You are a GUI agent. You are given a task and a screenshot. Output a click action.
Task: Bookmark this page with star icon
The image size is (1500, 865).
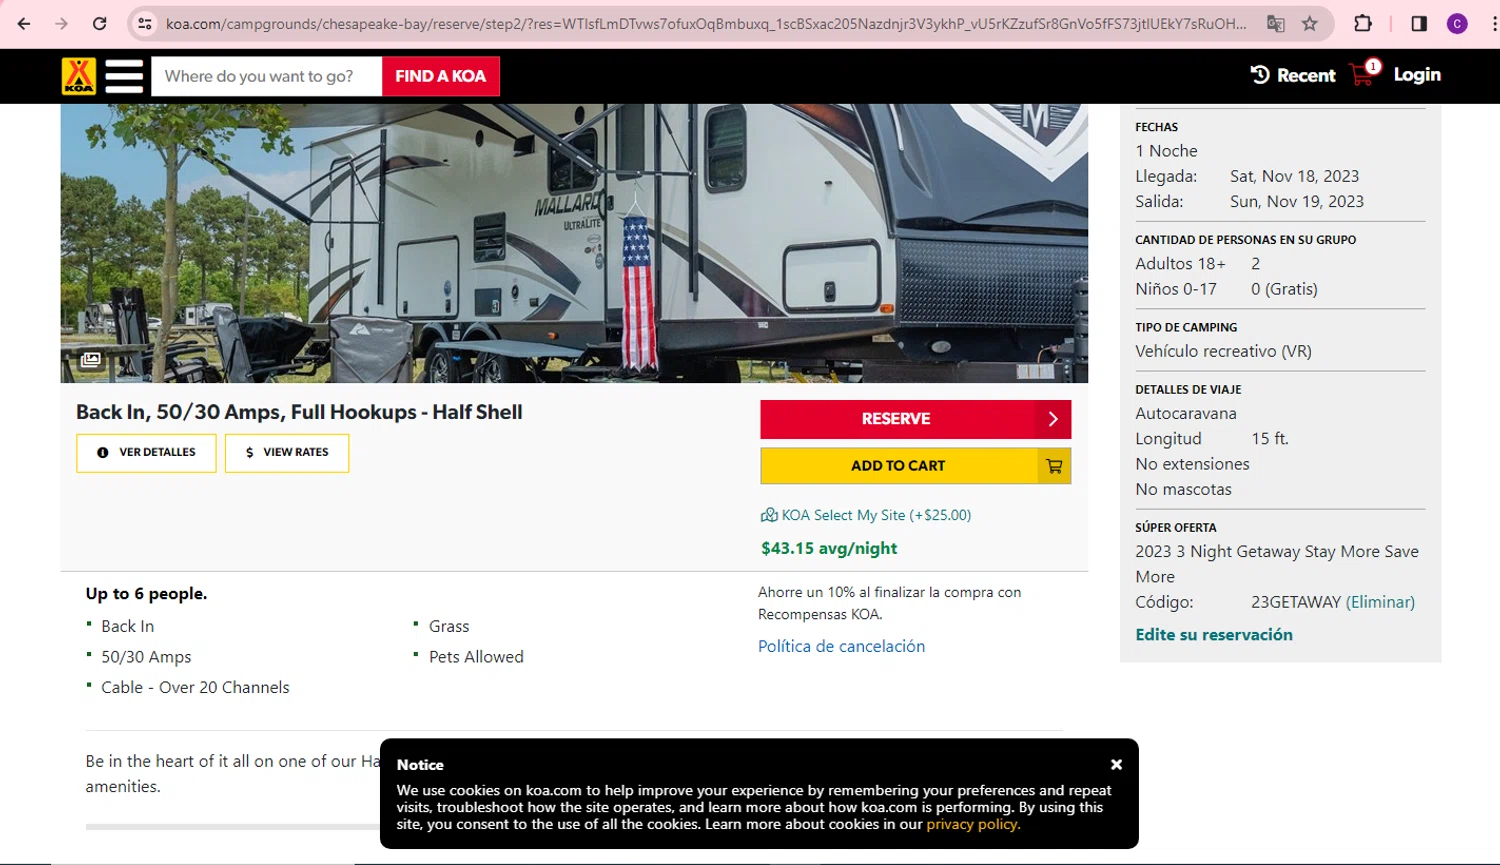(x=1310, y=23)
